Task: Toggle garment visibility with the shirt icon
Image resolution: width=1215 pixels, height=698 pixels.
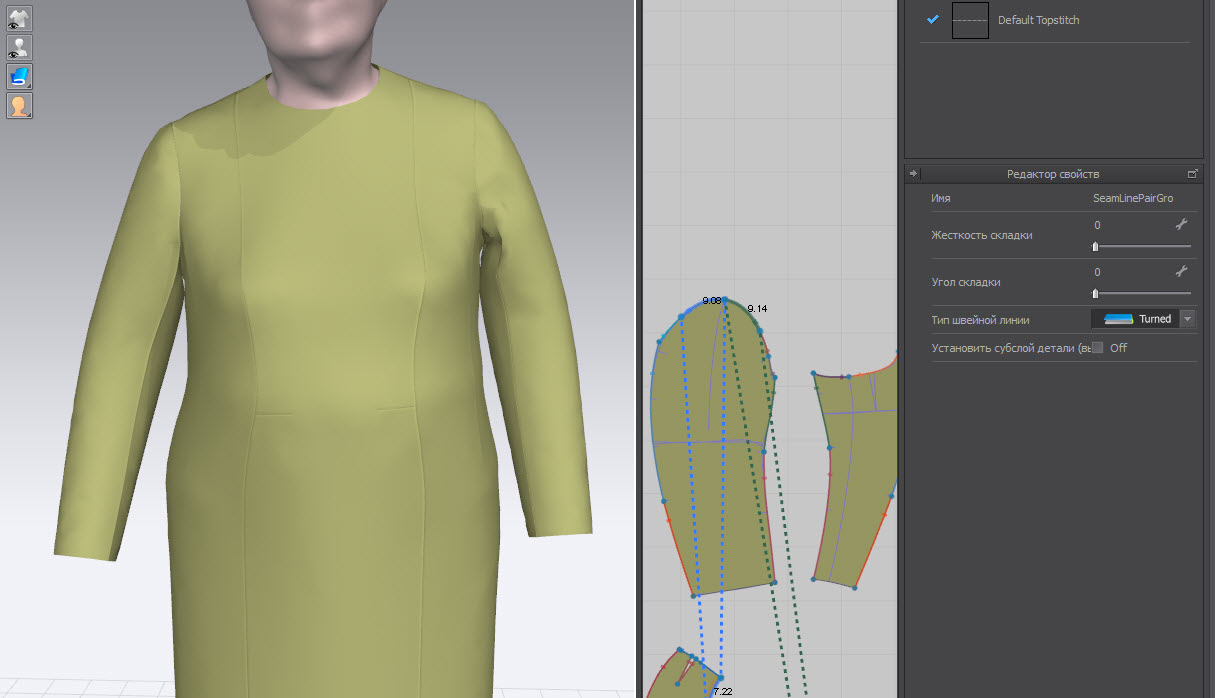Action: pyautogui.click(x=20, y=18)
